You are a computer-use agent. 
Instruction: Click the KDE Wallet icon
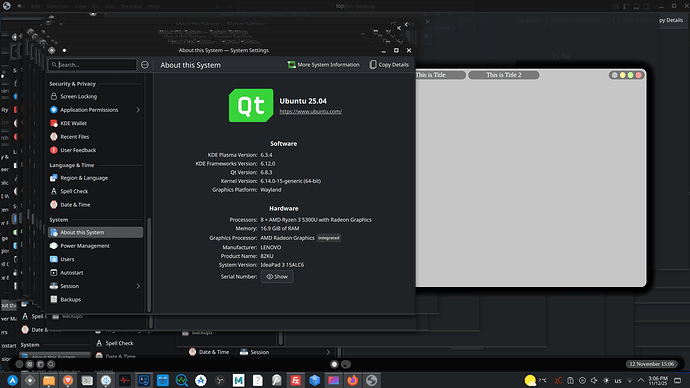(x=54, y=123)
